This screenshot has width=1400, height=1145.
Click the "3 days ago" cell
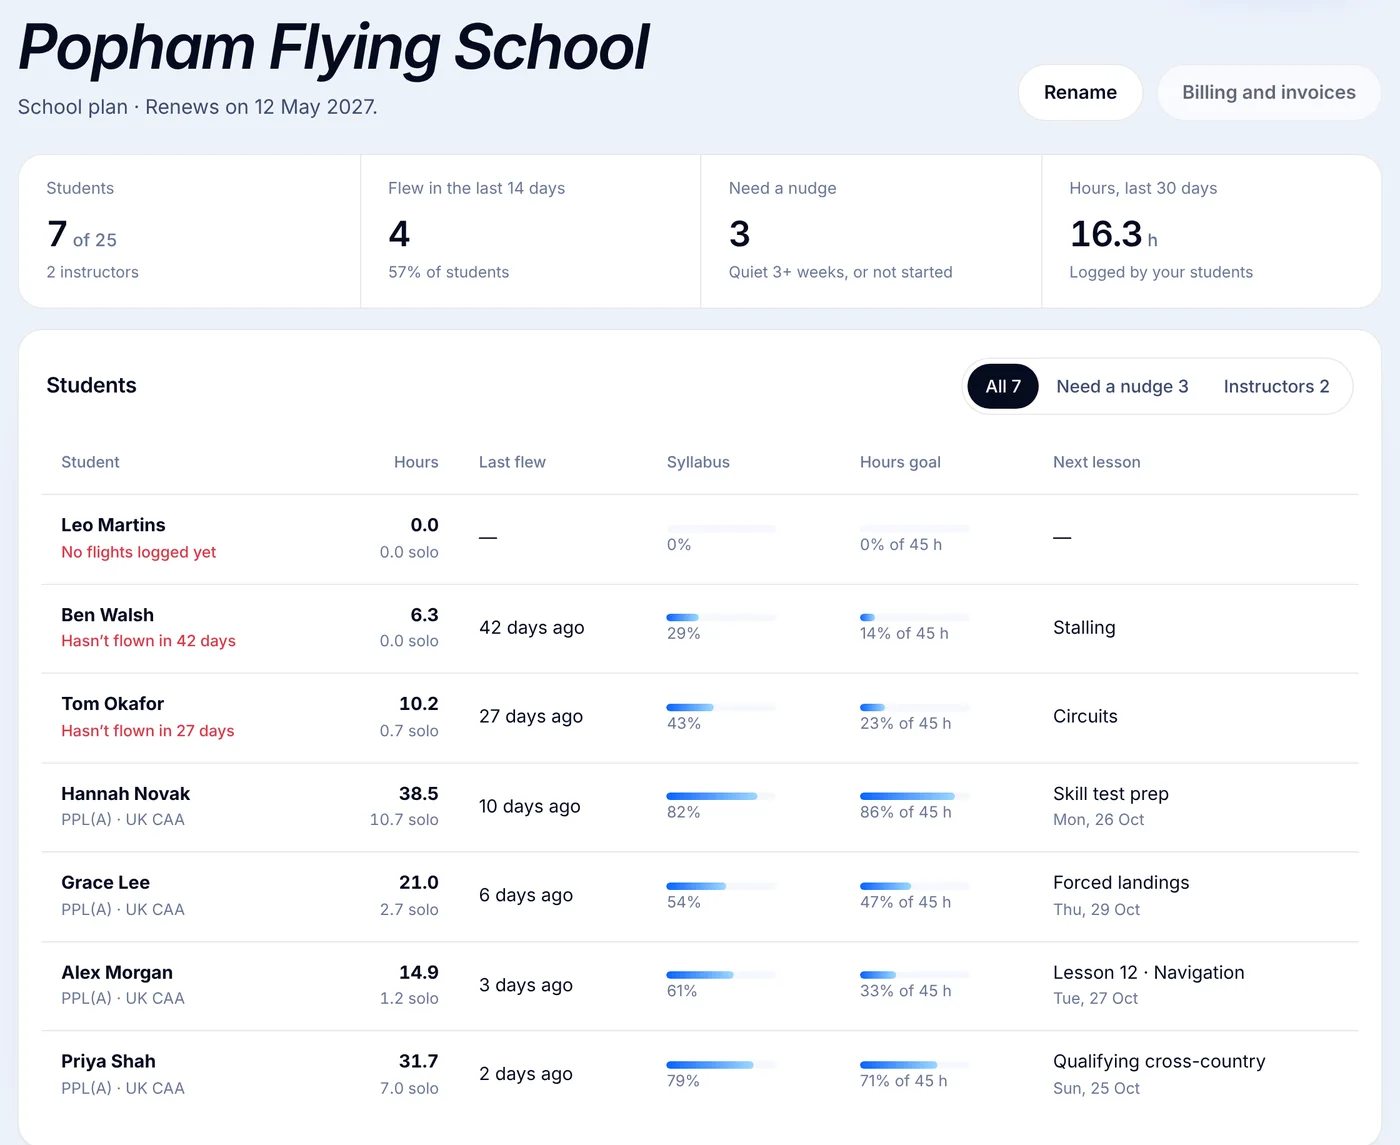526,986
